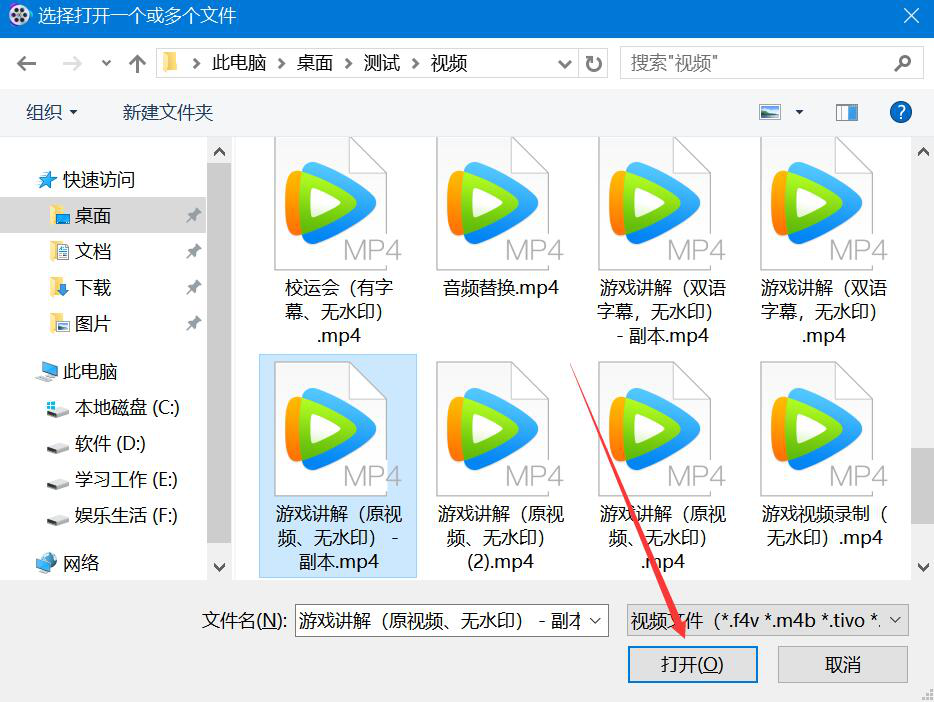Go up one folder level
This screenshot has height=702, width=934.
[137, 63]
